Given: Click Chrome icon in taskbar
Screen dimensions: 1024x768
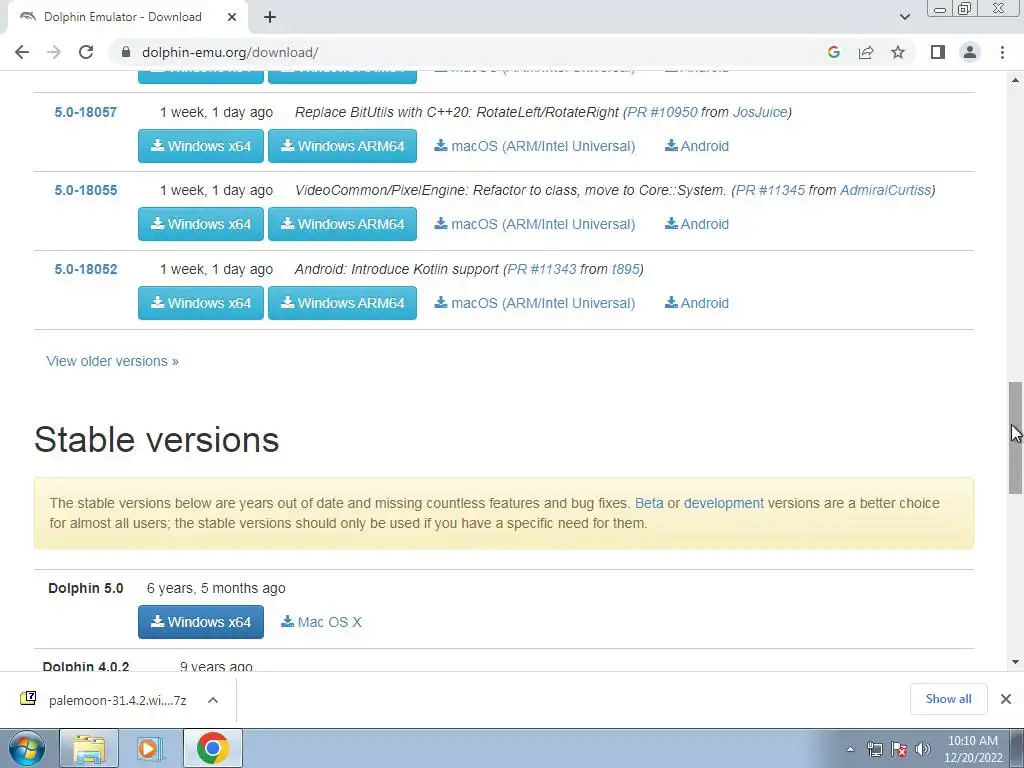Looking at the screenshot, I should pos(212,748).
